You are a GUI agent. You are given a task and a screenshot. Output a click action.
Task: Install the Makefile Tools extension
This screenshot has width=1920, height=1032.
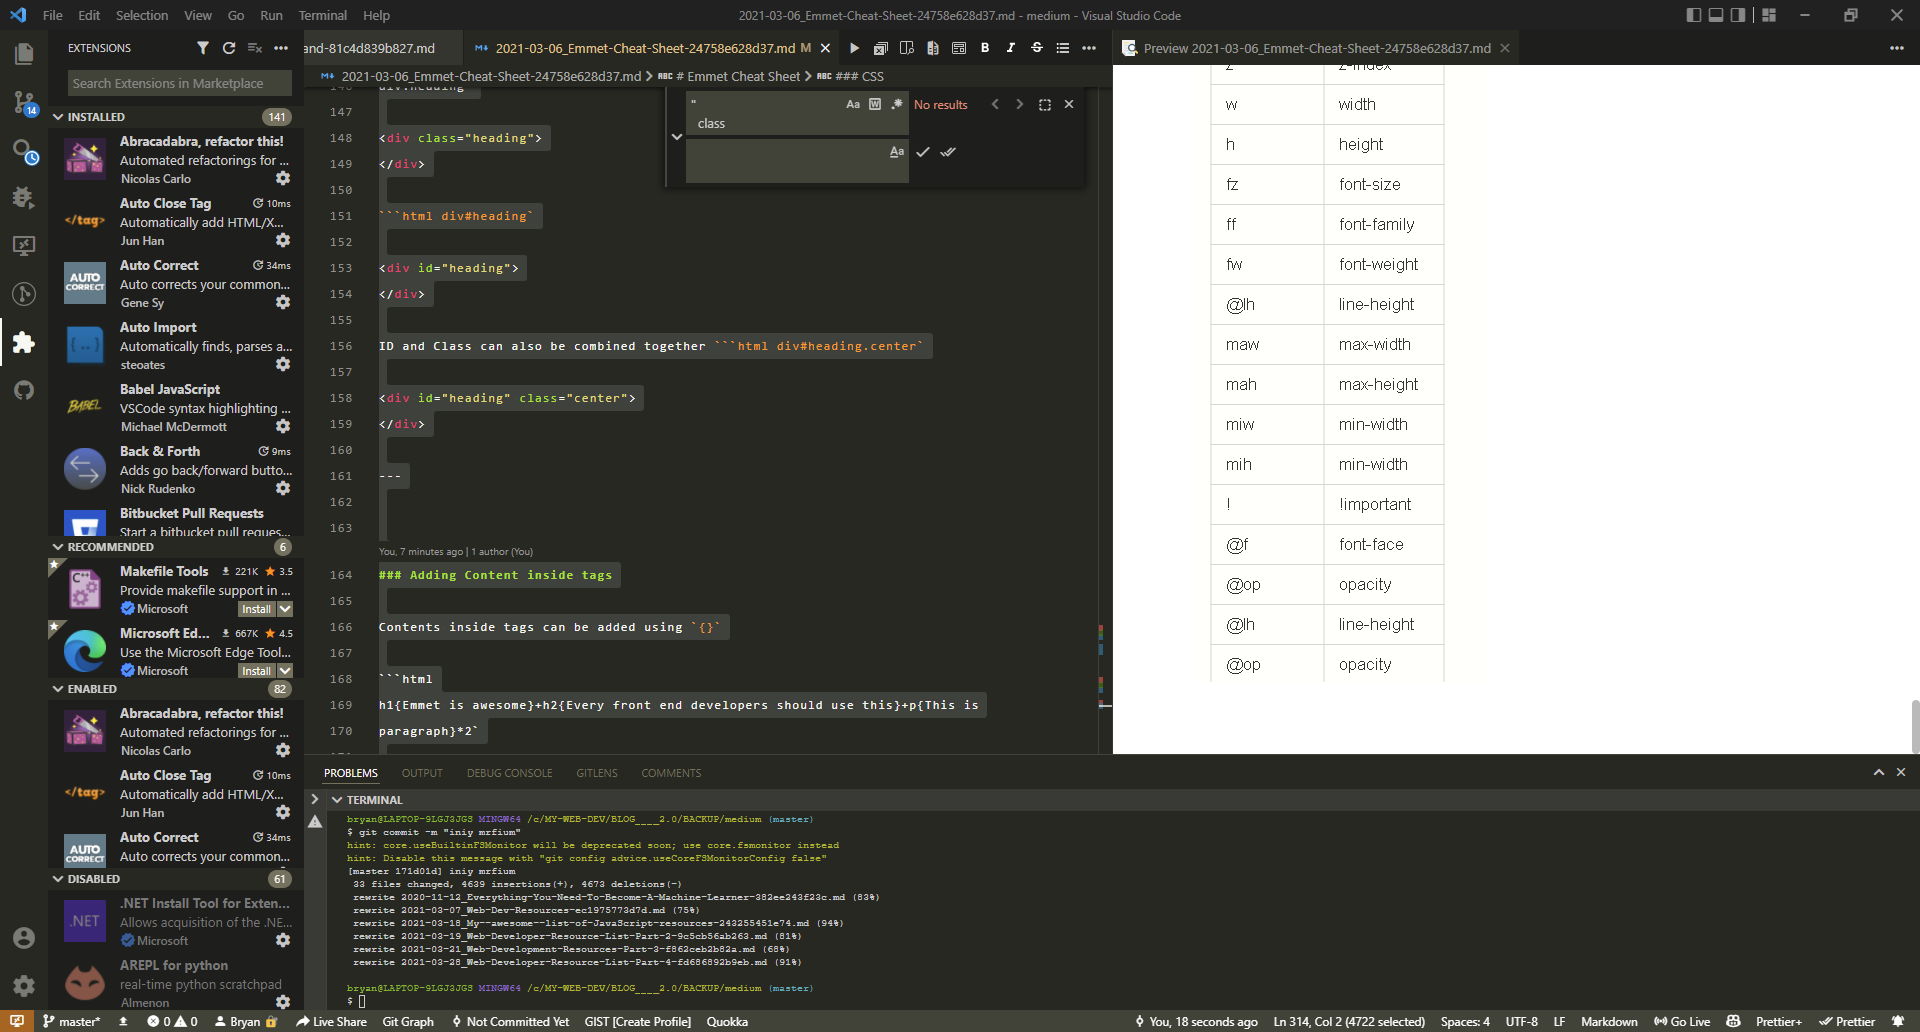tap(256, 609)
